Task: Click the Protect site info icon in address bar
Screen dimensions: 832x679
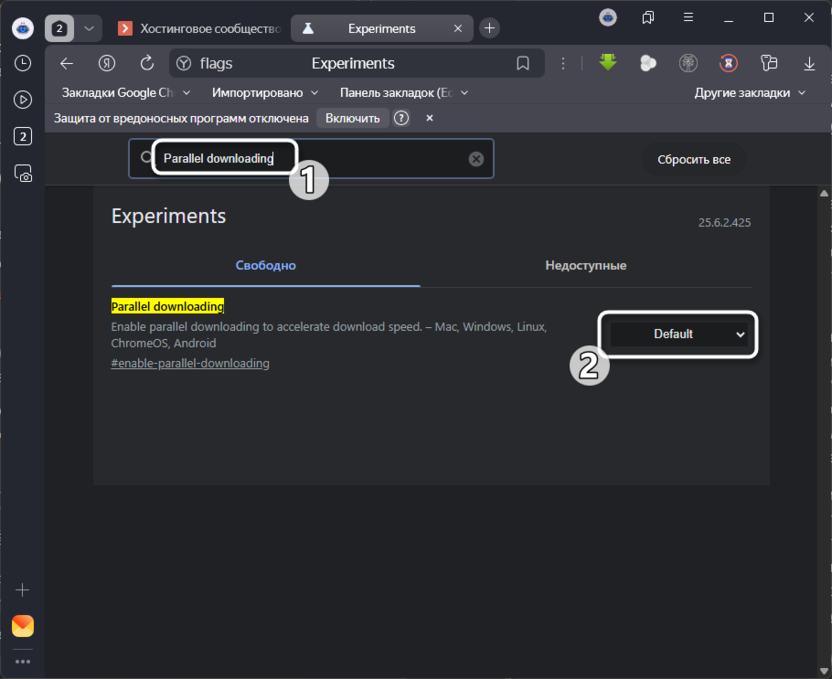Action: [184, 64]
